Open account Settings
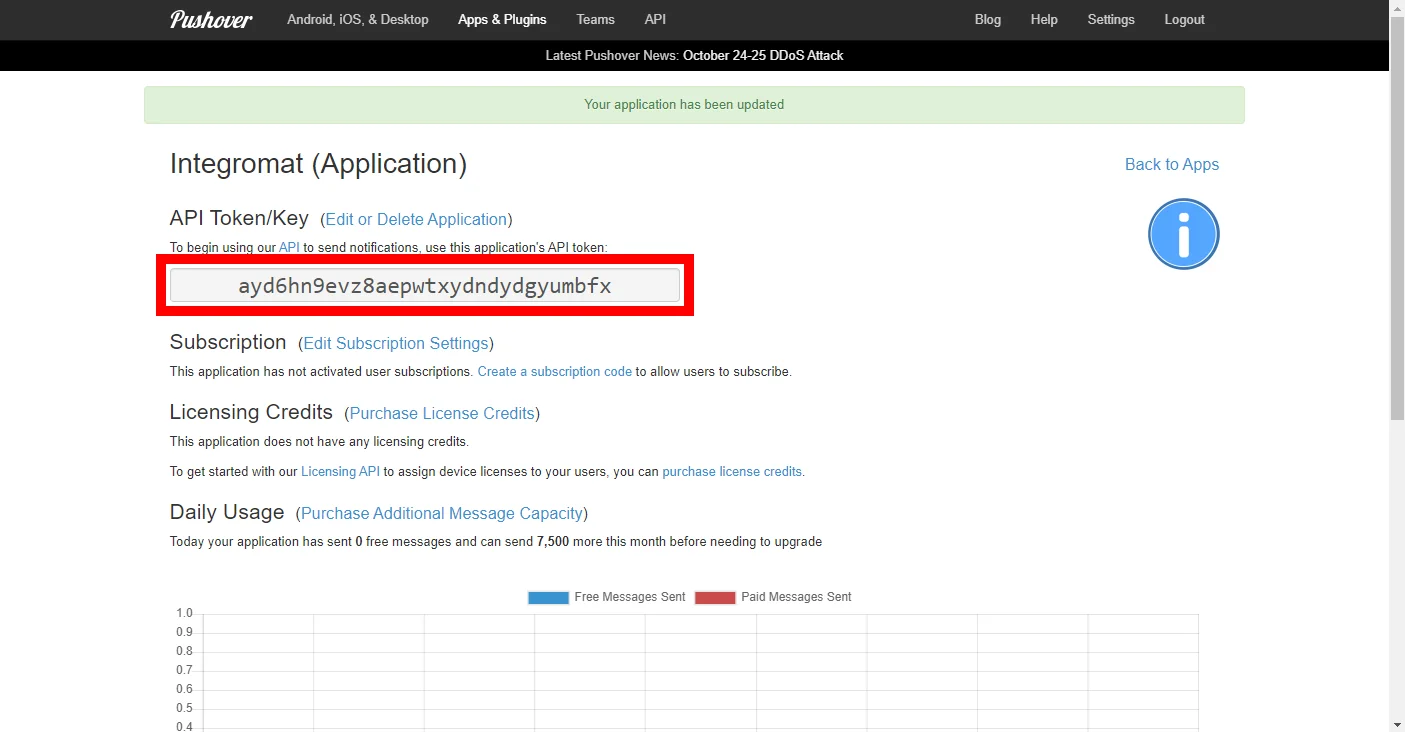 coord(1111,19)
